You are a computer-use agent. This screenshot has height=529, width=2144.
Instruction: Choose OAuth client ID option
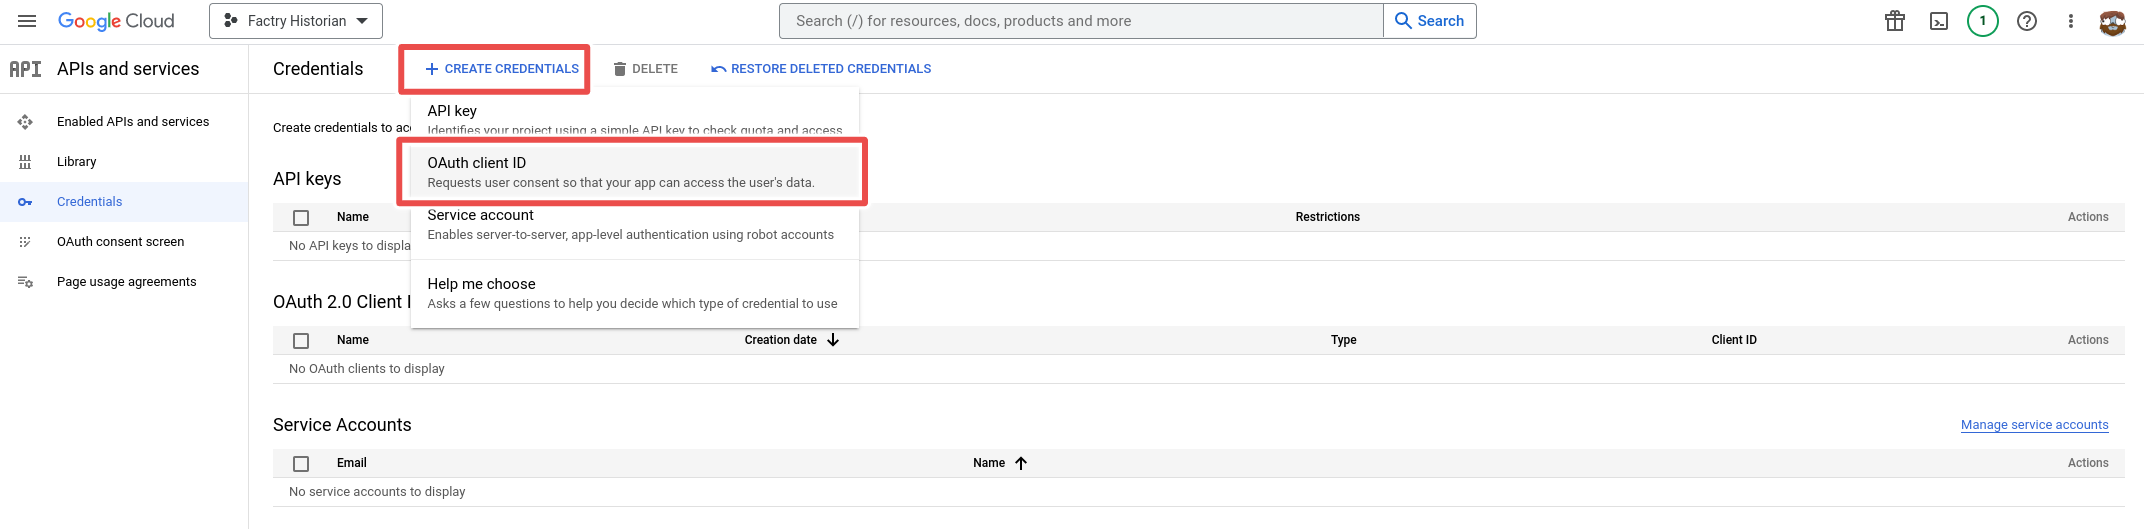tap(635, 172)
